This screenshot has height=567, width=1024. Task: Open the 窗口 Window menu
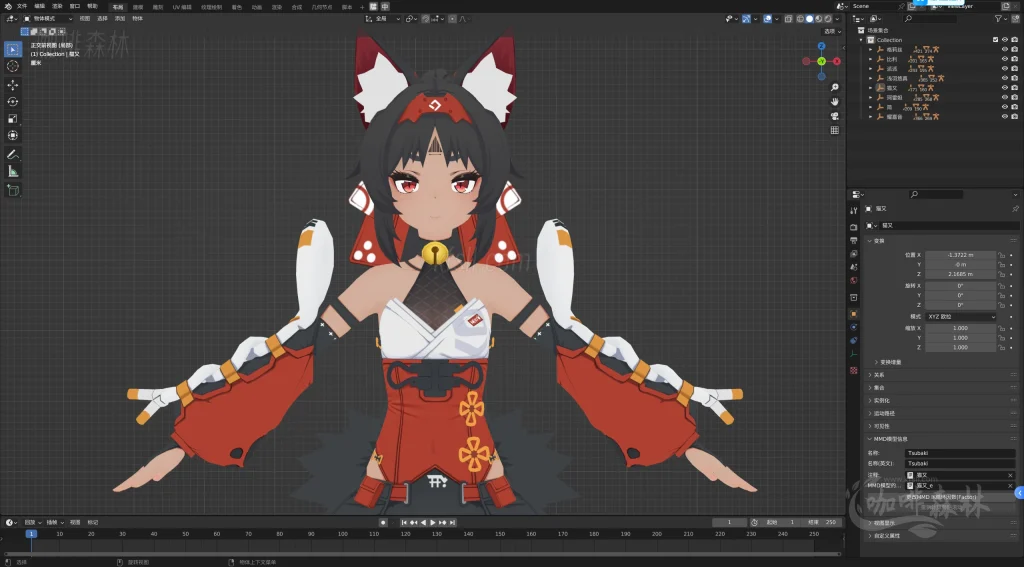point(75,7)
